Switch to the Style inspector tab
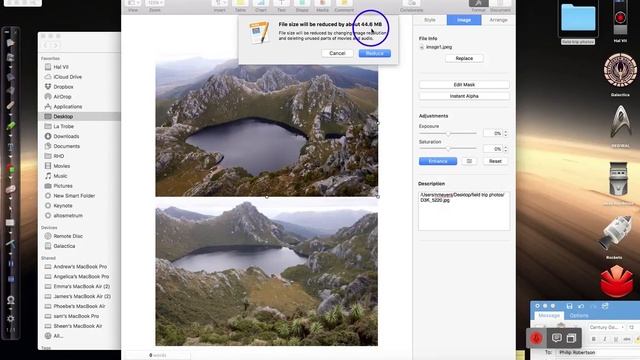 [430, 20]
